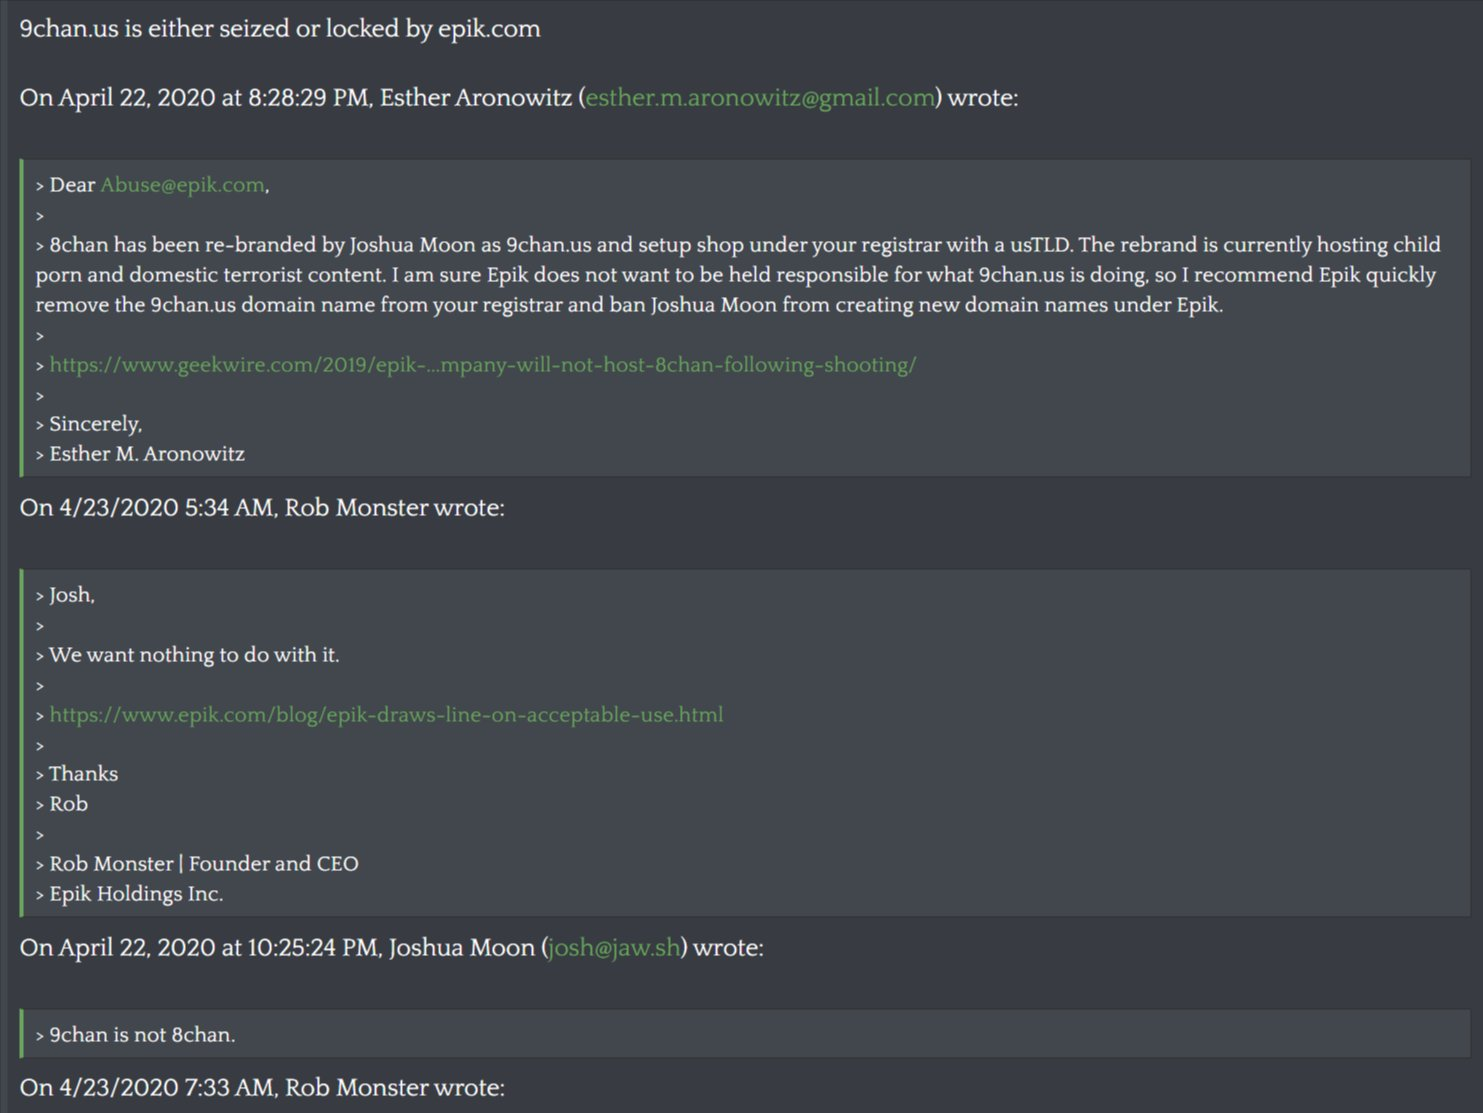Click 'On 4/23/2020 5:34 AM, Rob Monster wrote:' line
The image size is (1483, 1113).
262,508
